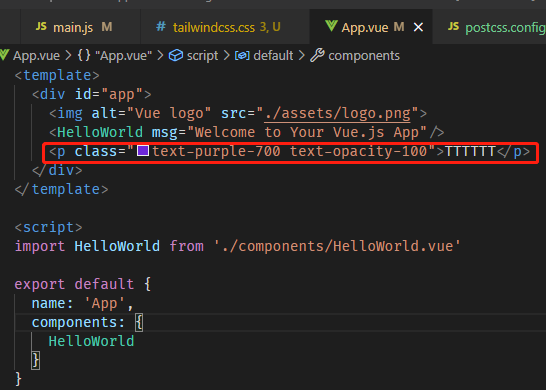546x390 pixels.
Task: Click the closing template tag
Action: (x=61, y=189)
